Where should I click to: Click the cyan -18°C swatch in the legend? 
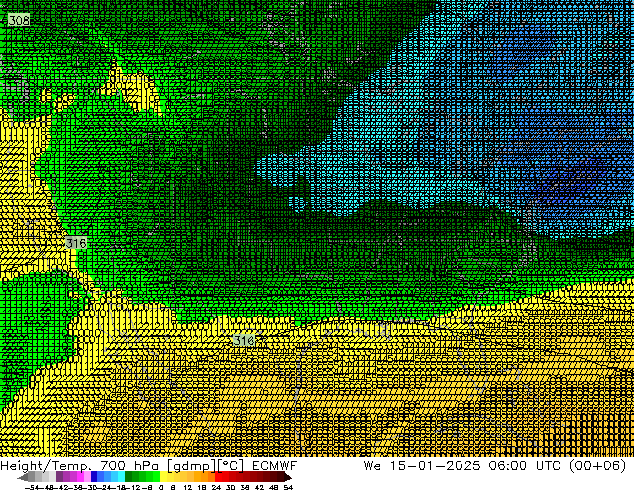coord(122,476)
